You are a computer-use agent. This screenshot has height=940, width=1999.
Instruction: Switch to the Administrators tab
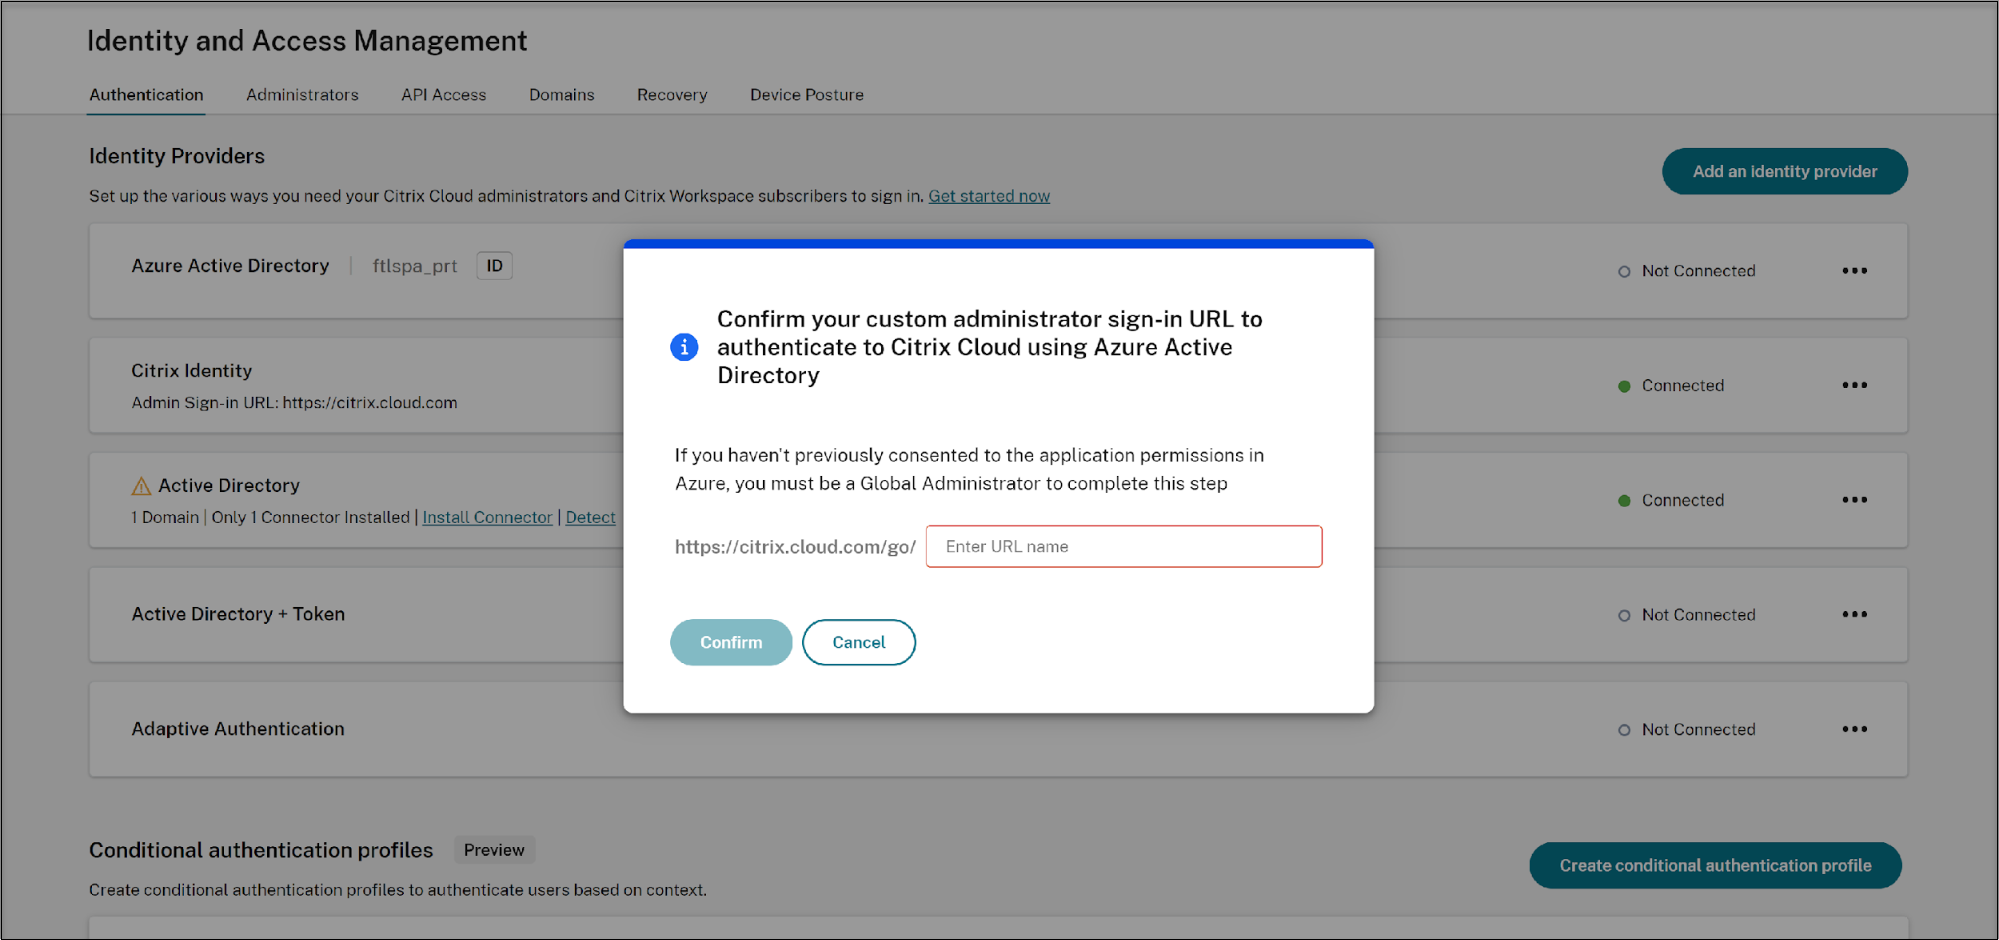tap(302, 95)
